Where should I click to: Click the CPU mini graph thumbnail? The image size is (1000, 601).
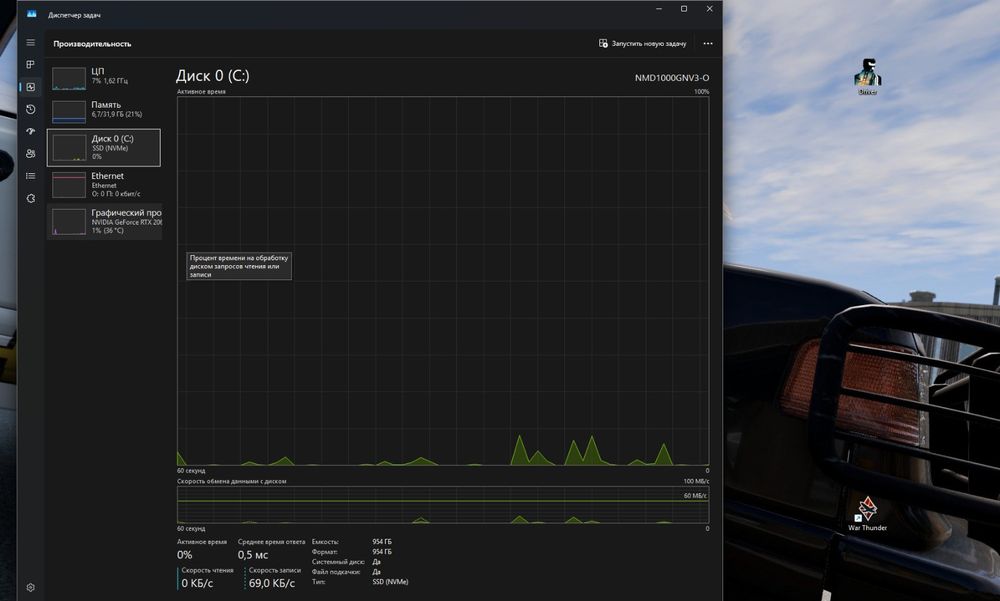[69, 79]
